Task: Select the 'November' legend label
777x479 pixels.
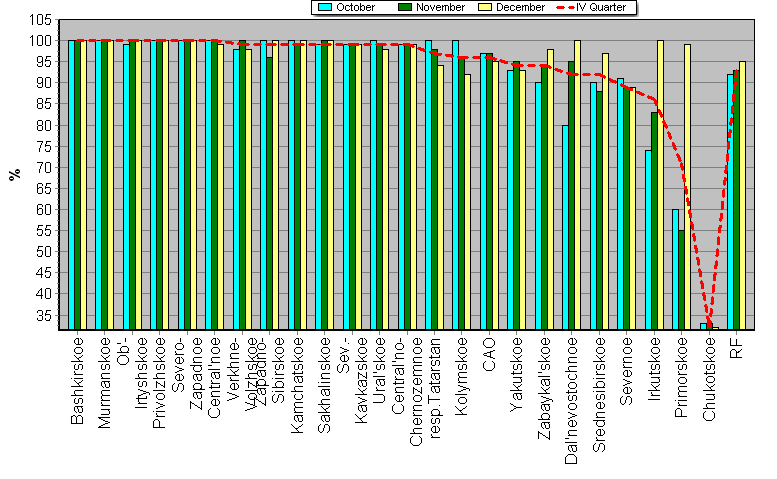Action: (440, 7)
